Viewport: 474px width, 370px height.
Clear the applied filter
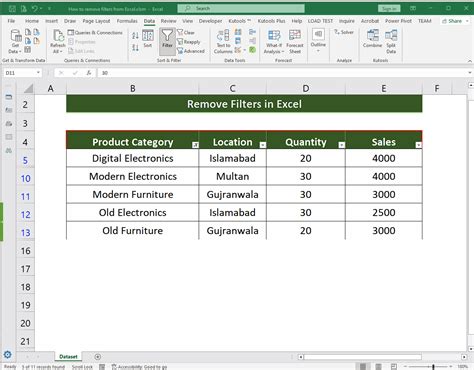(186, 33)
